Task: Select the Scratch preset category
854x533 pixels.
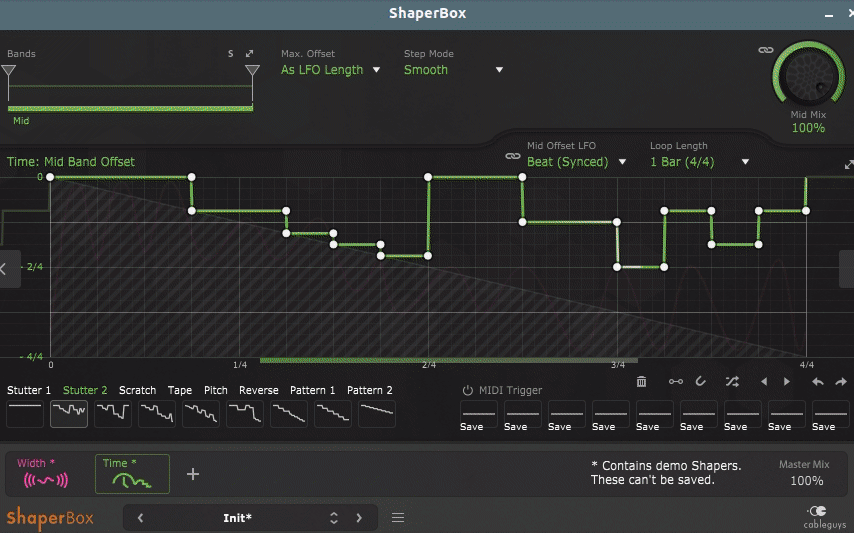Action: pos(137,390)
